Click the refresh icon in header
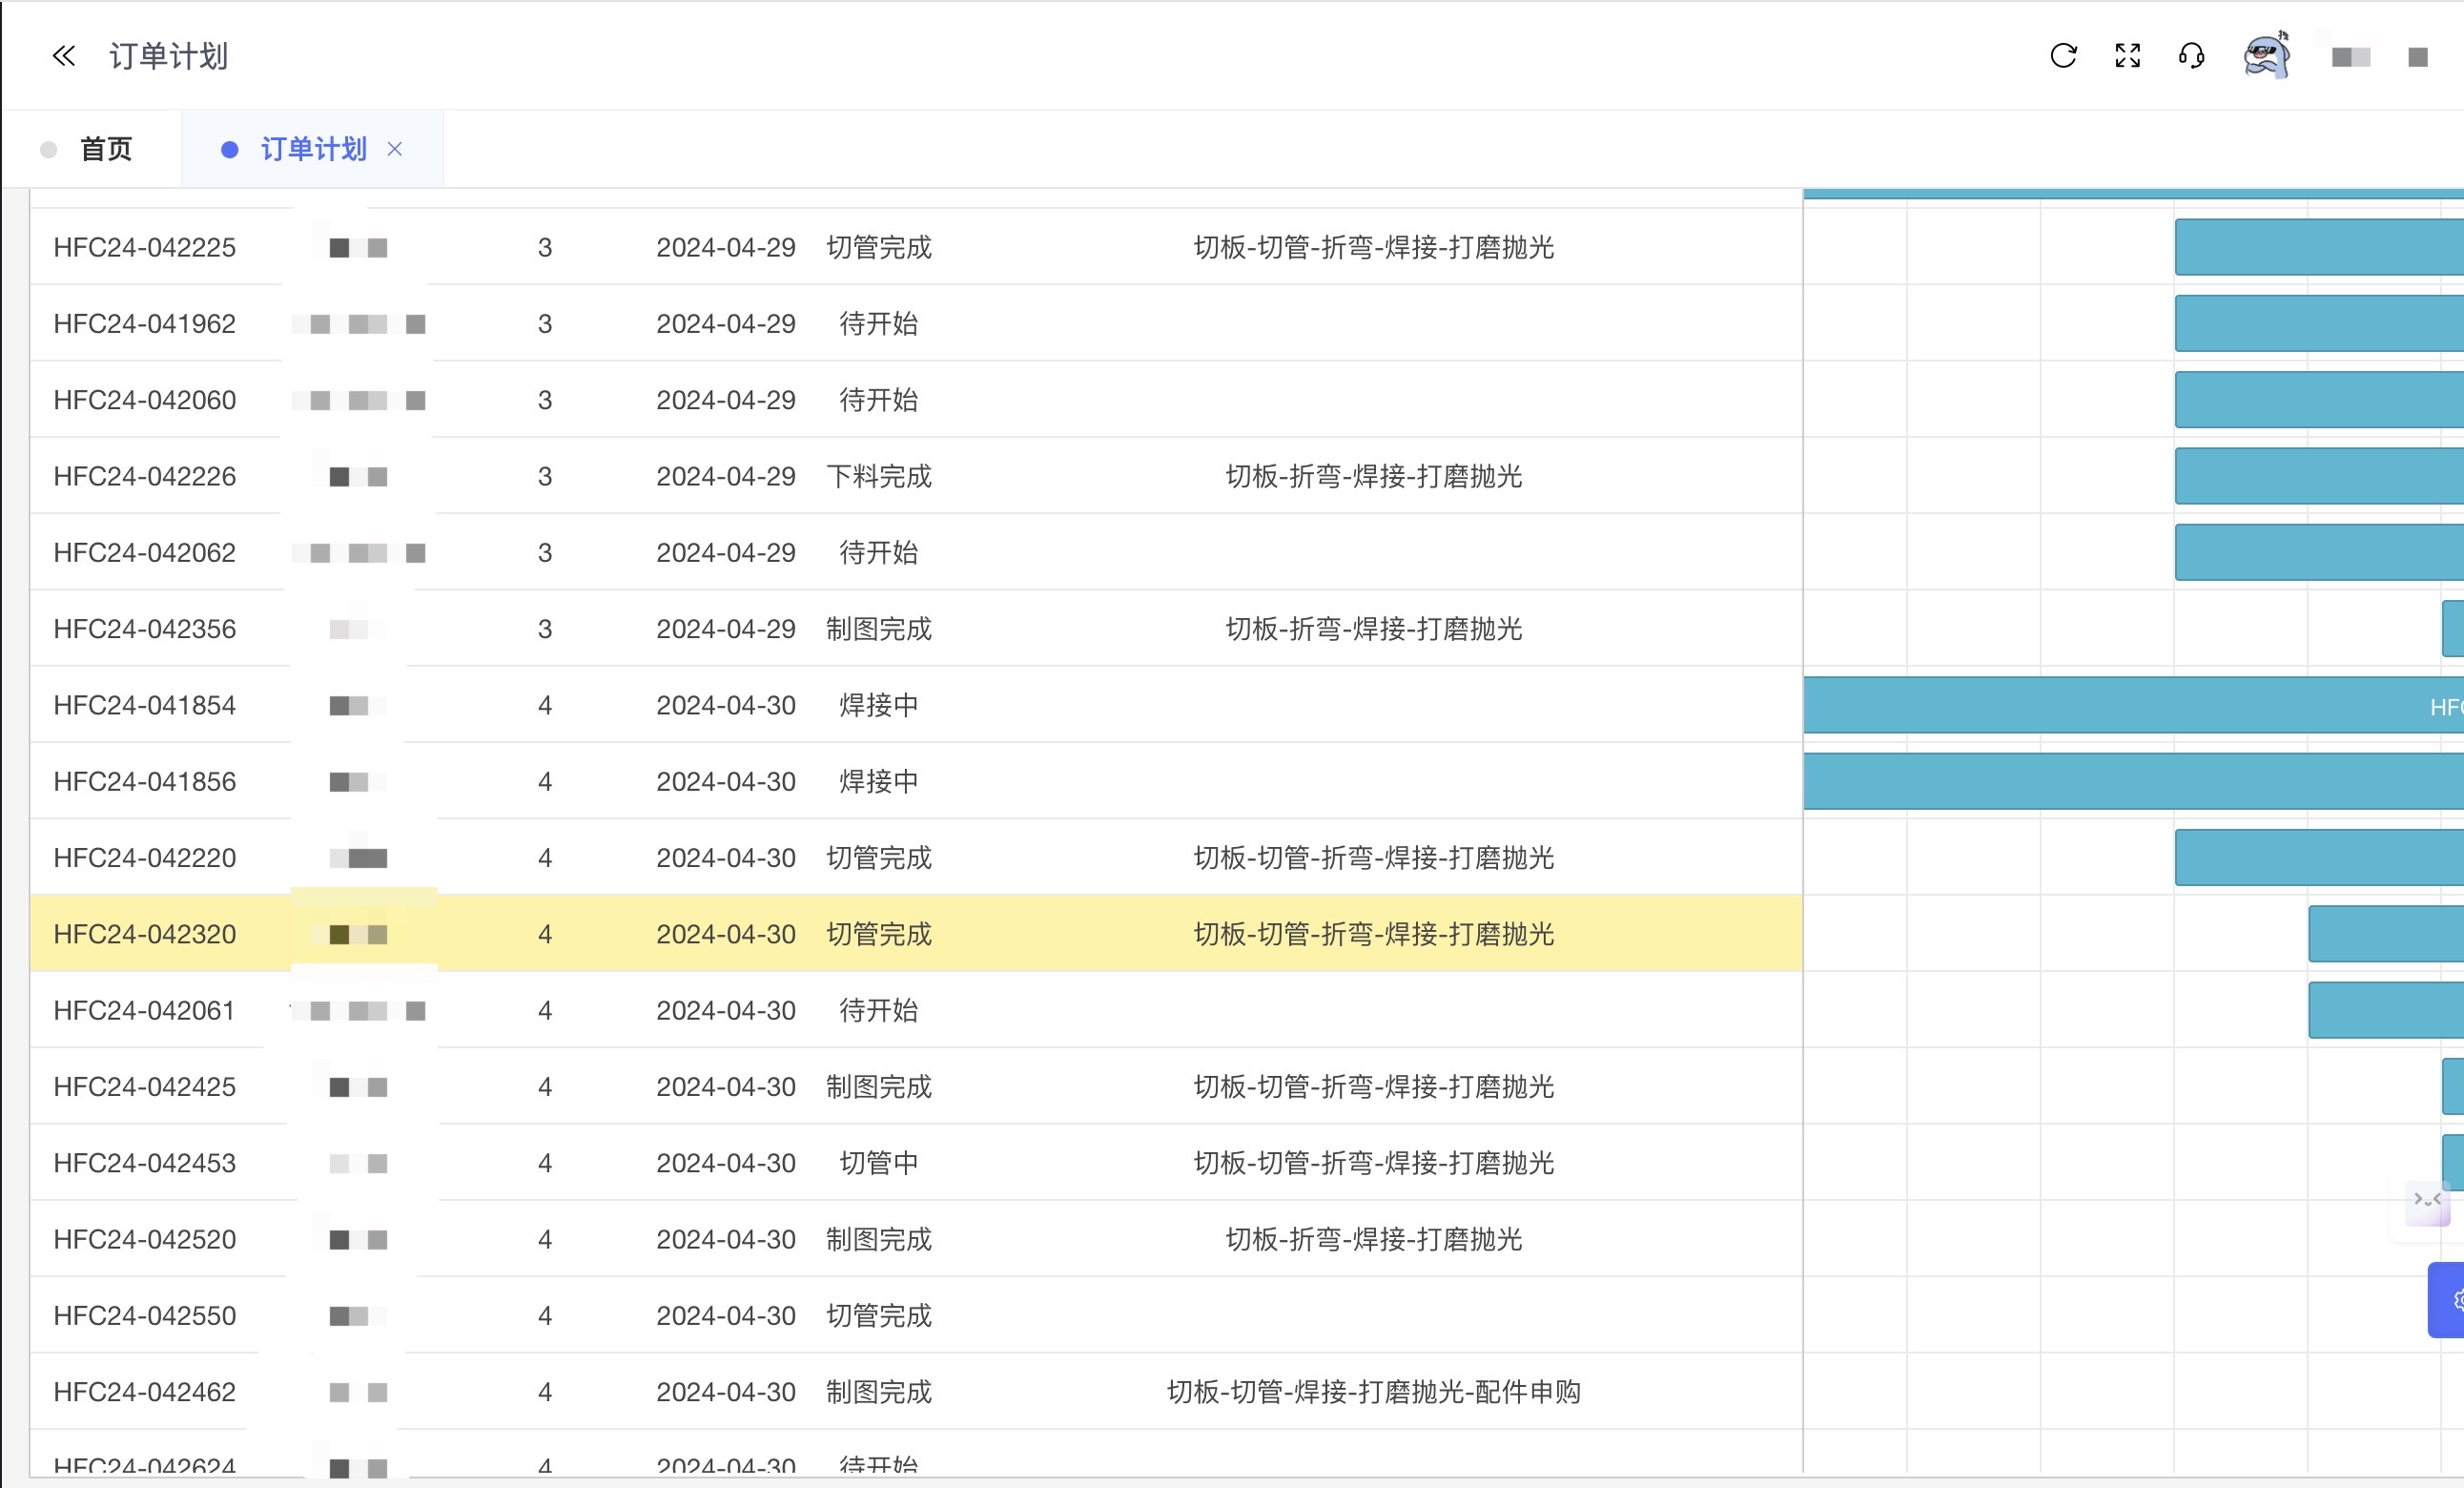2464x1488 pixels. (2063, 56)
